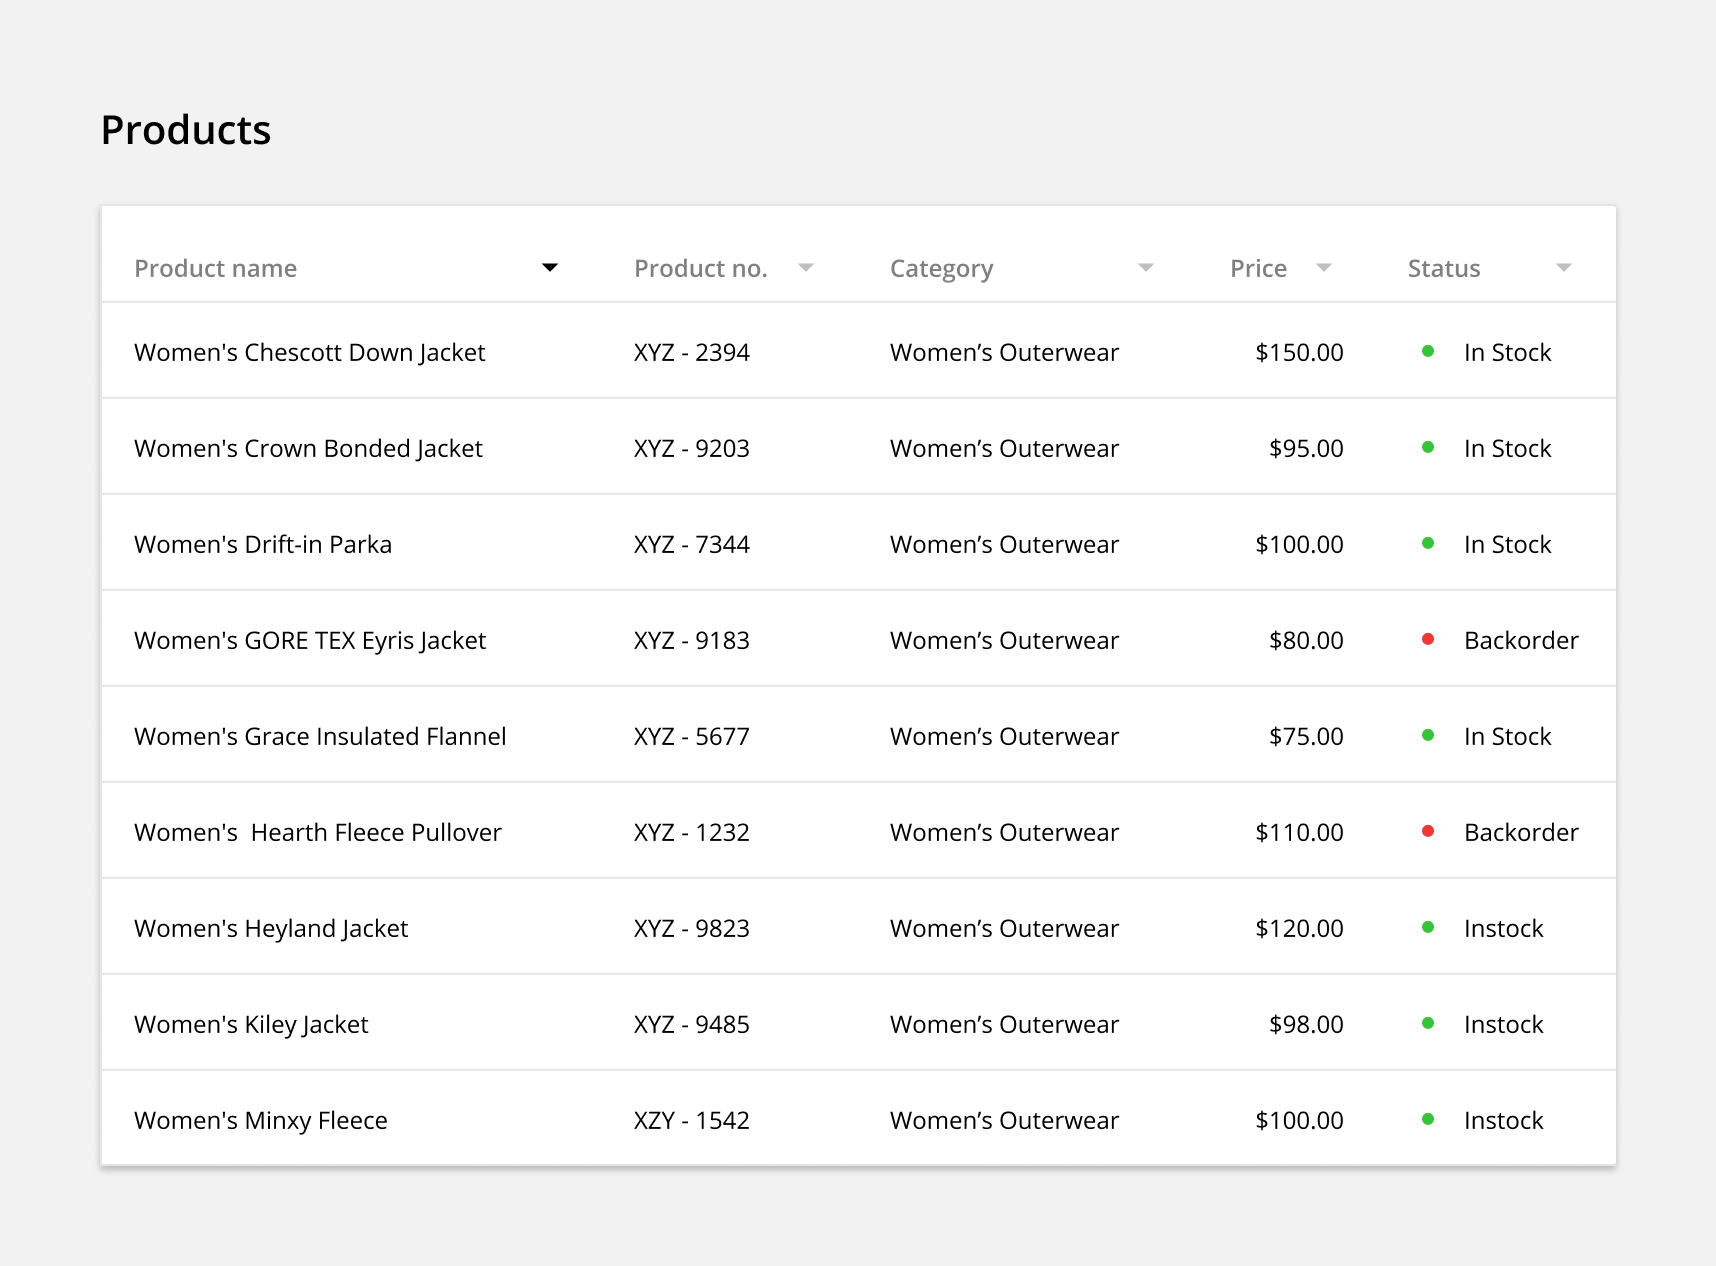Click product number XYZ - 9203

click(x=692, y=448)
